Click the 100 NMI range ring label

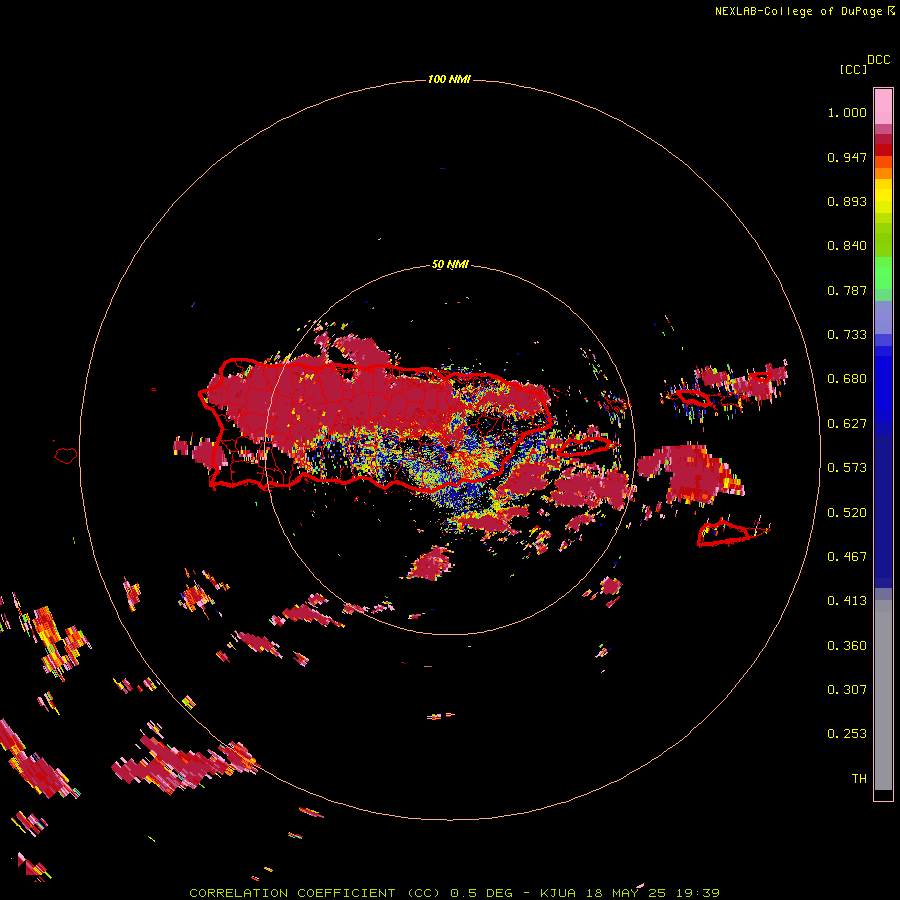point(449,79)
